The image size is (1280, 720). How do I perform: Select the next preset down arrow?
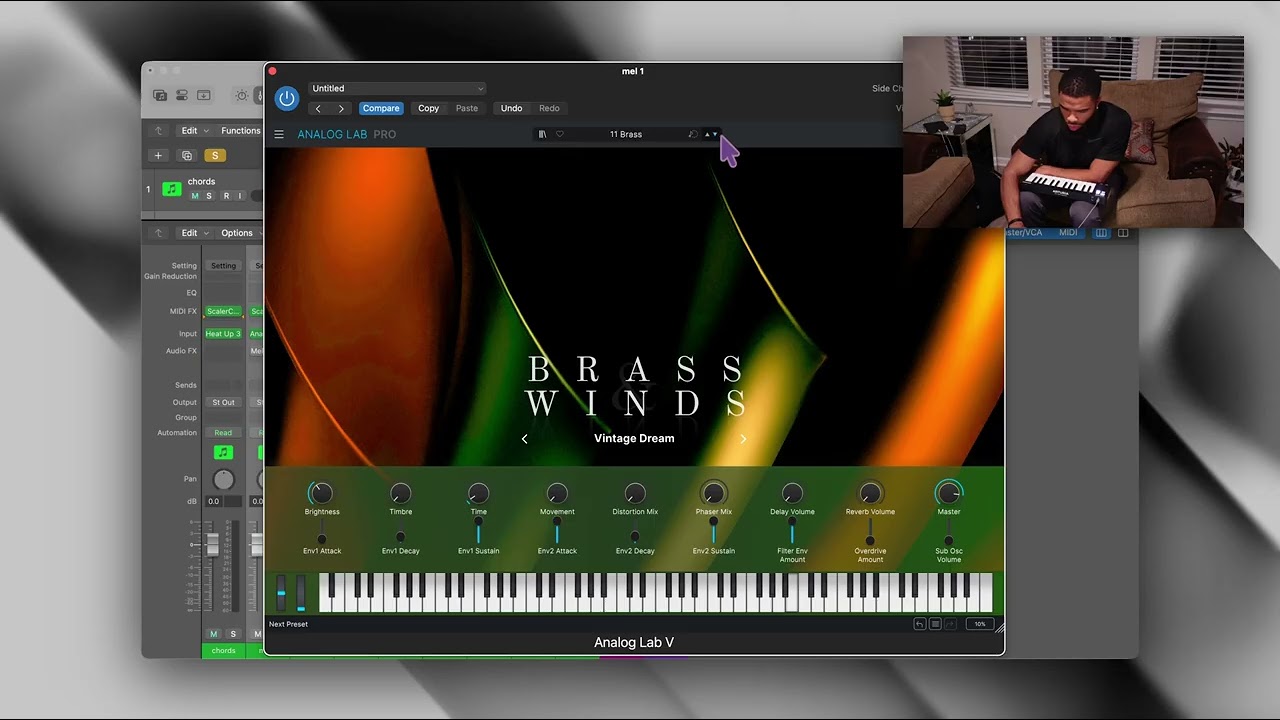tap(715, 134)
